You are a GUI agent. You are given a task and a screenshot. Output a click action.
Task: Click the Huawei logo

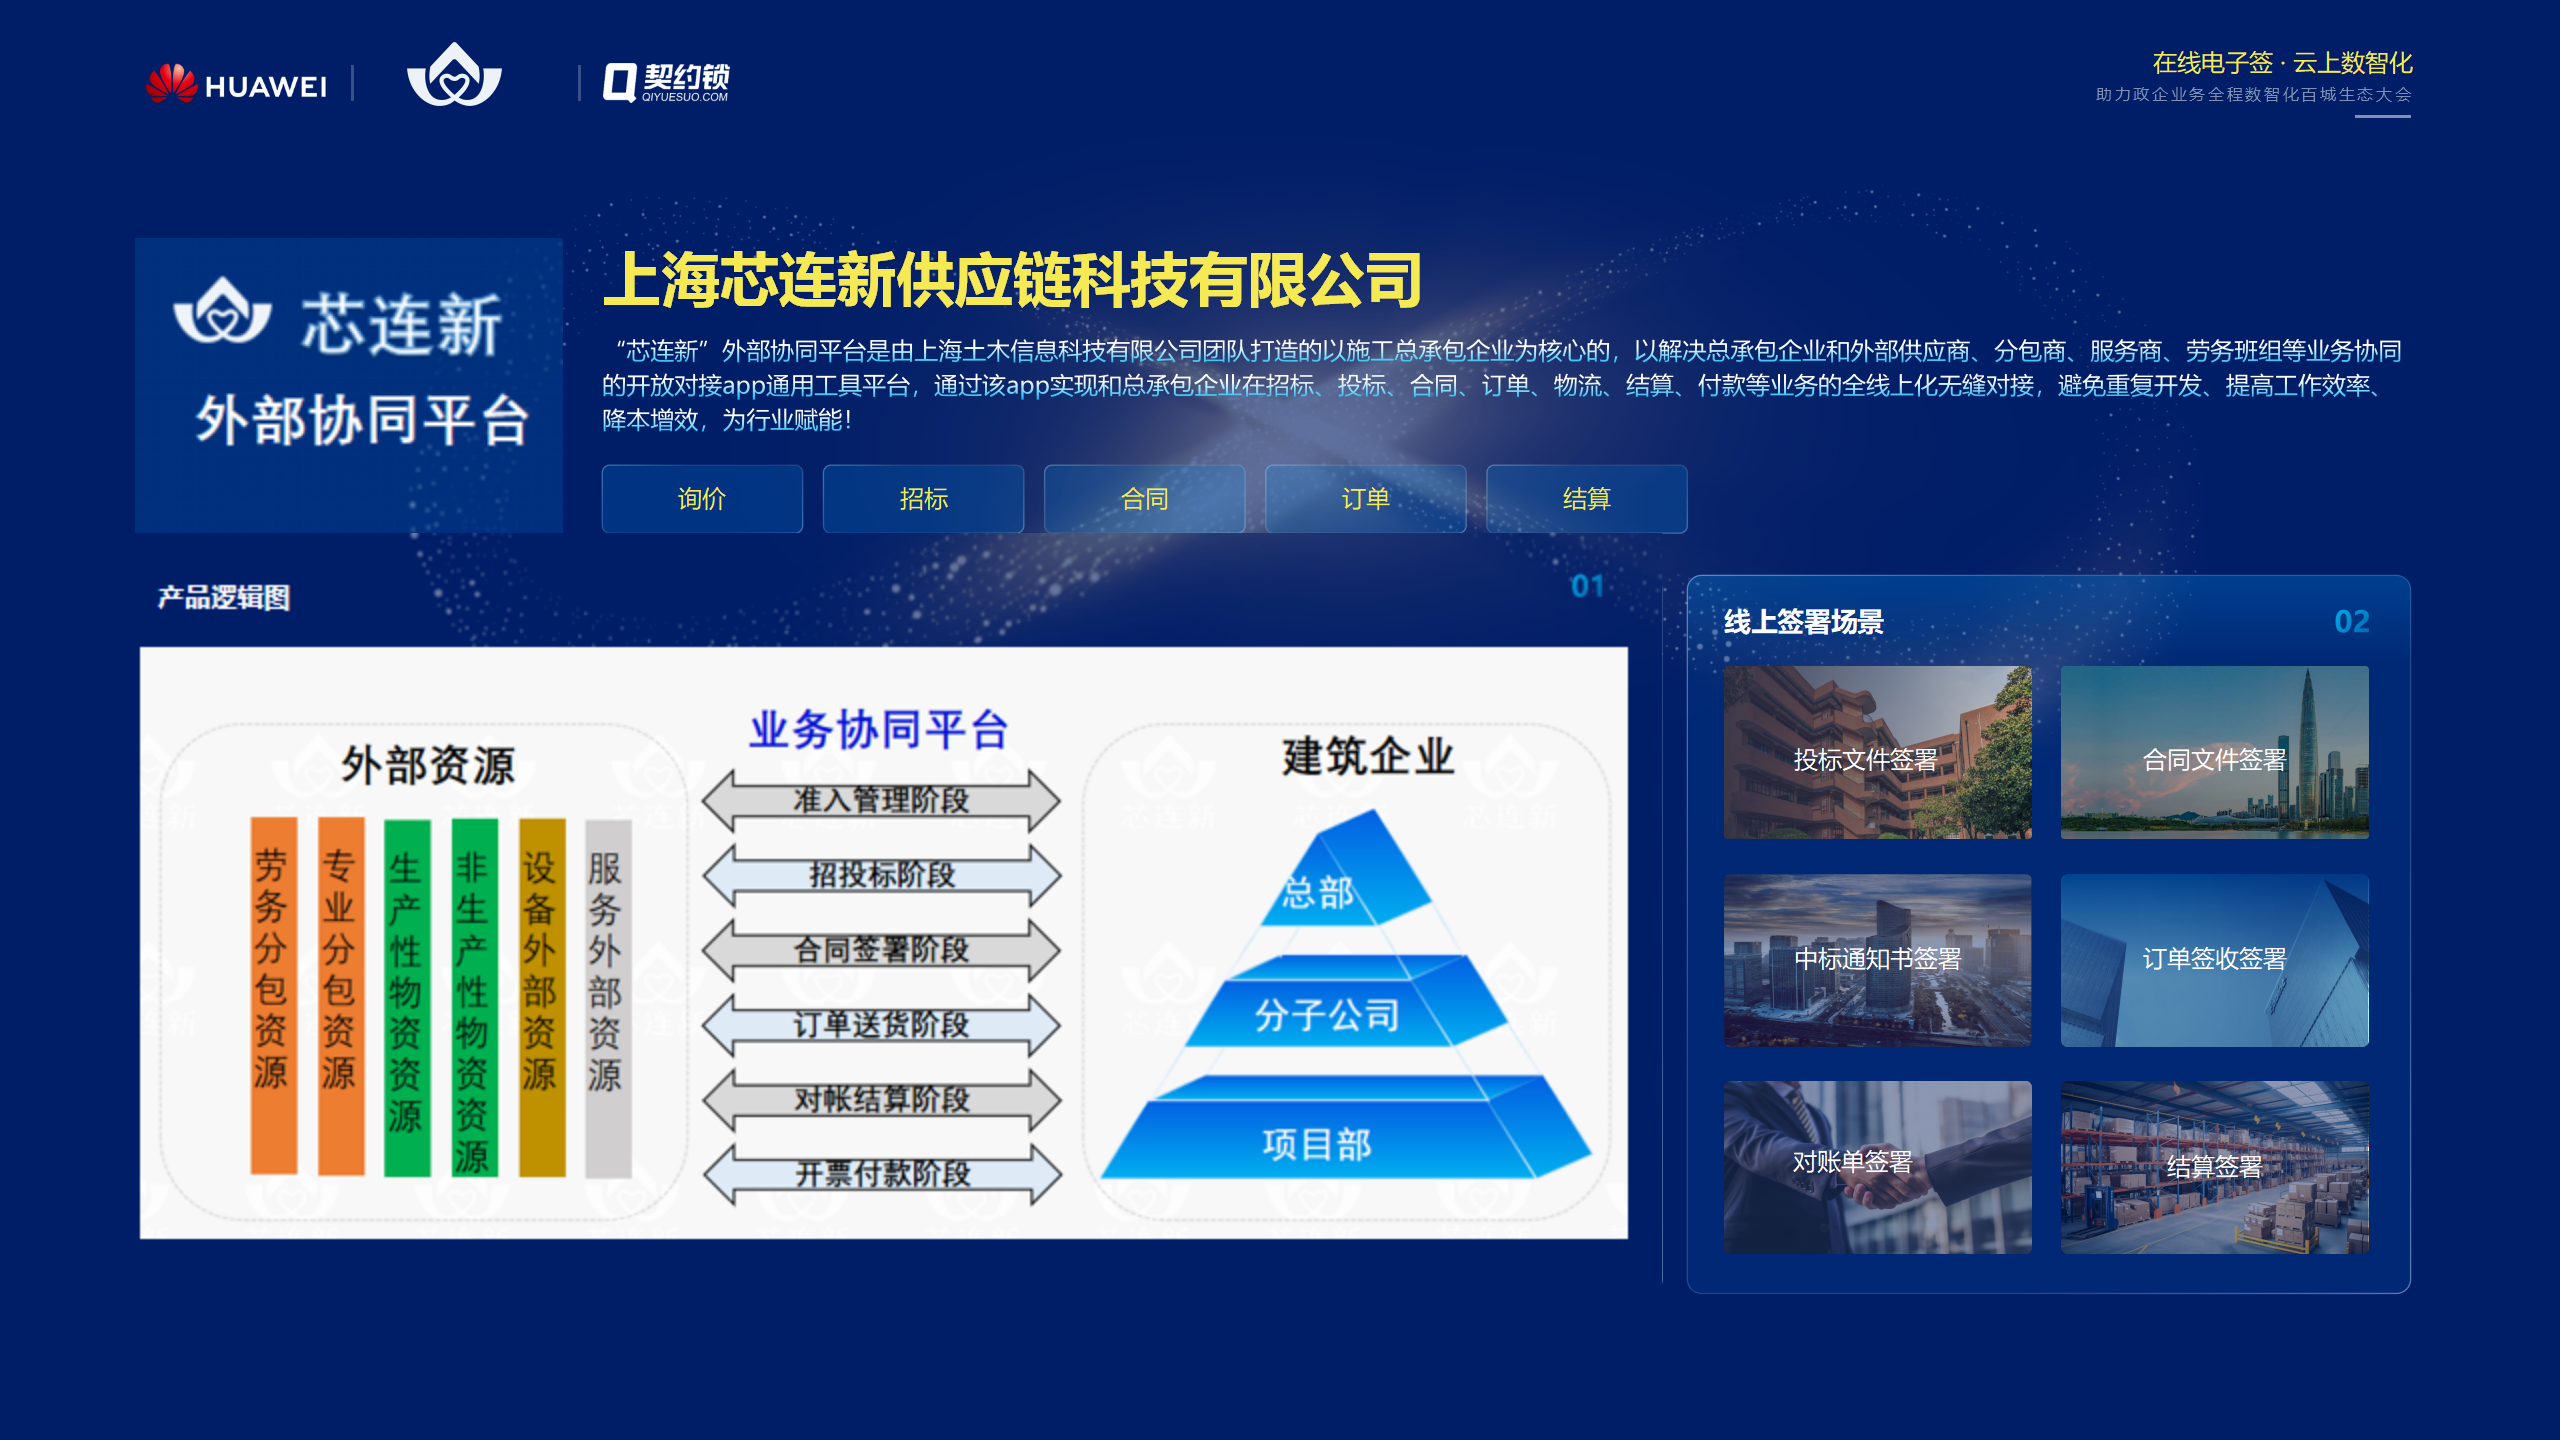(x=236, y=84)
